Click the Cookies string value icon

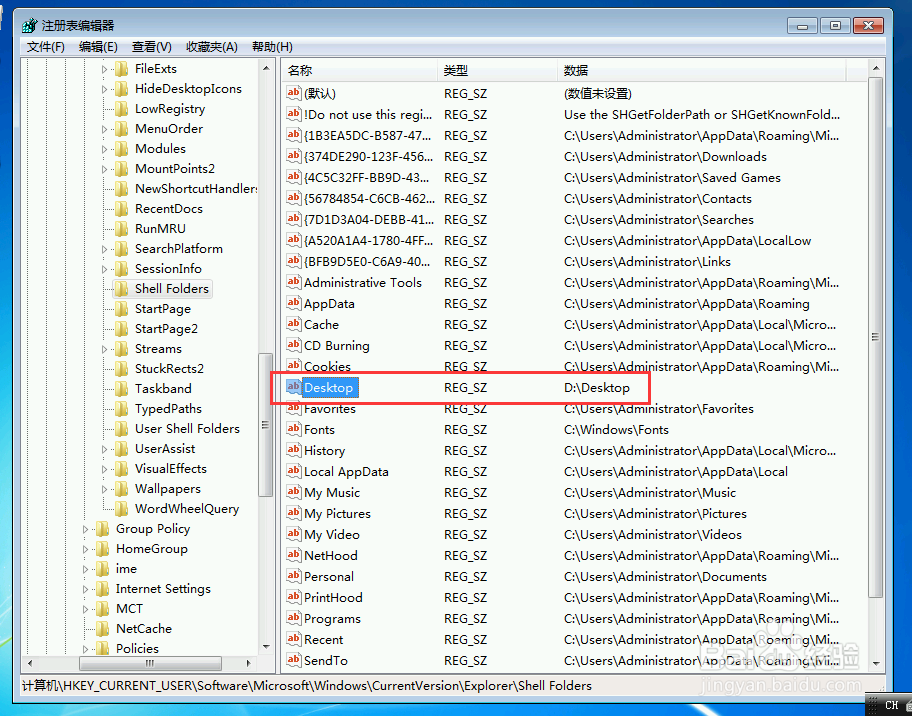[293, 366]
